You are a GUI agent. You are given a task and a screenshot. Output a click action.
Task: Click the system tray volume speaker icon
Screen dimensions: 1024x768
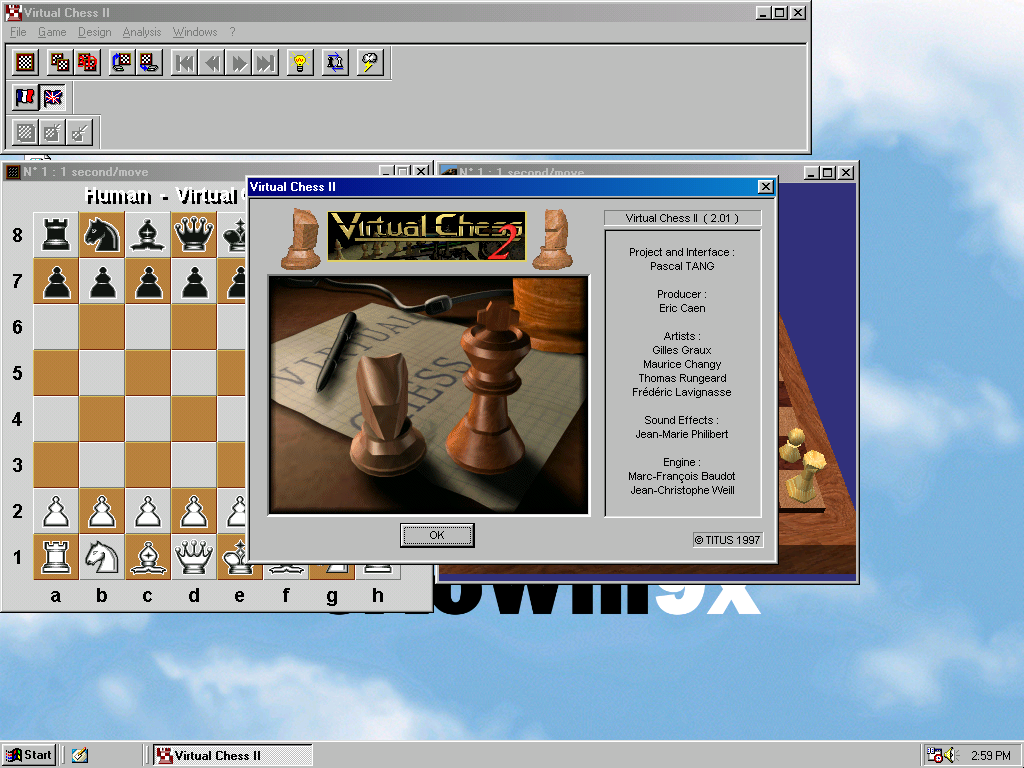951,756
